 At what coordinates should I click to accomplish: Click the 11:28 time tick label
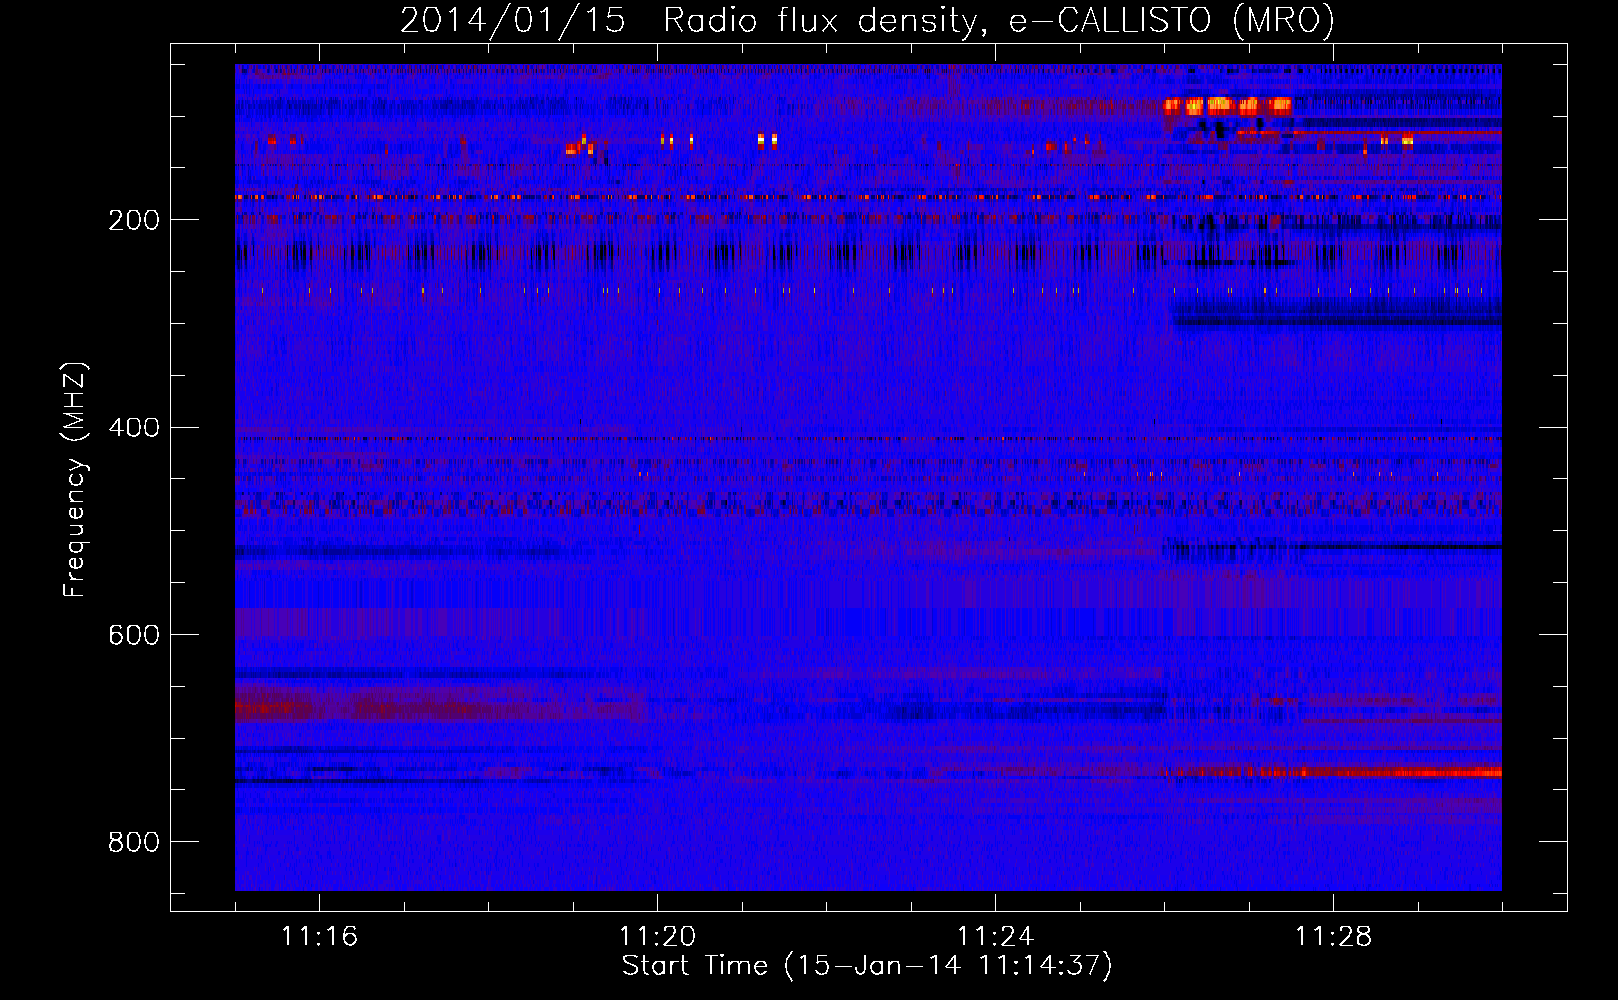pyautogui.click(x=1333, y=937)
